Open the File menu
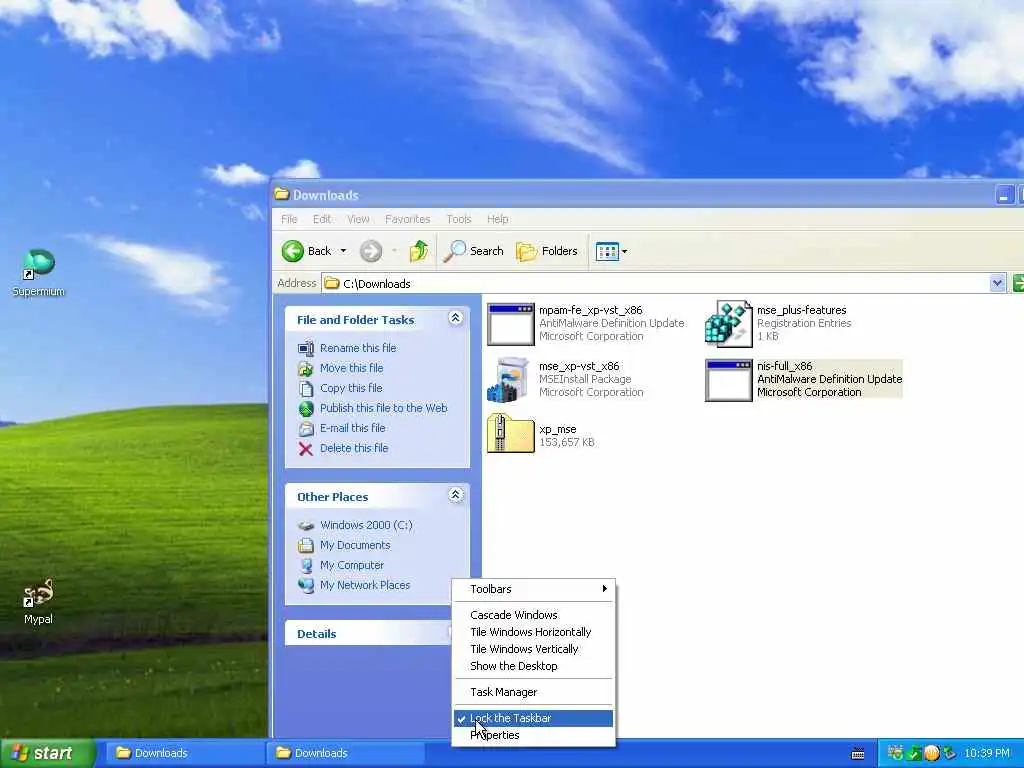This screenshot has height=768, width=1024. pyautogui.click(x=289, y=219)
